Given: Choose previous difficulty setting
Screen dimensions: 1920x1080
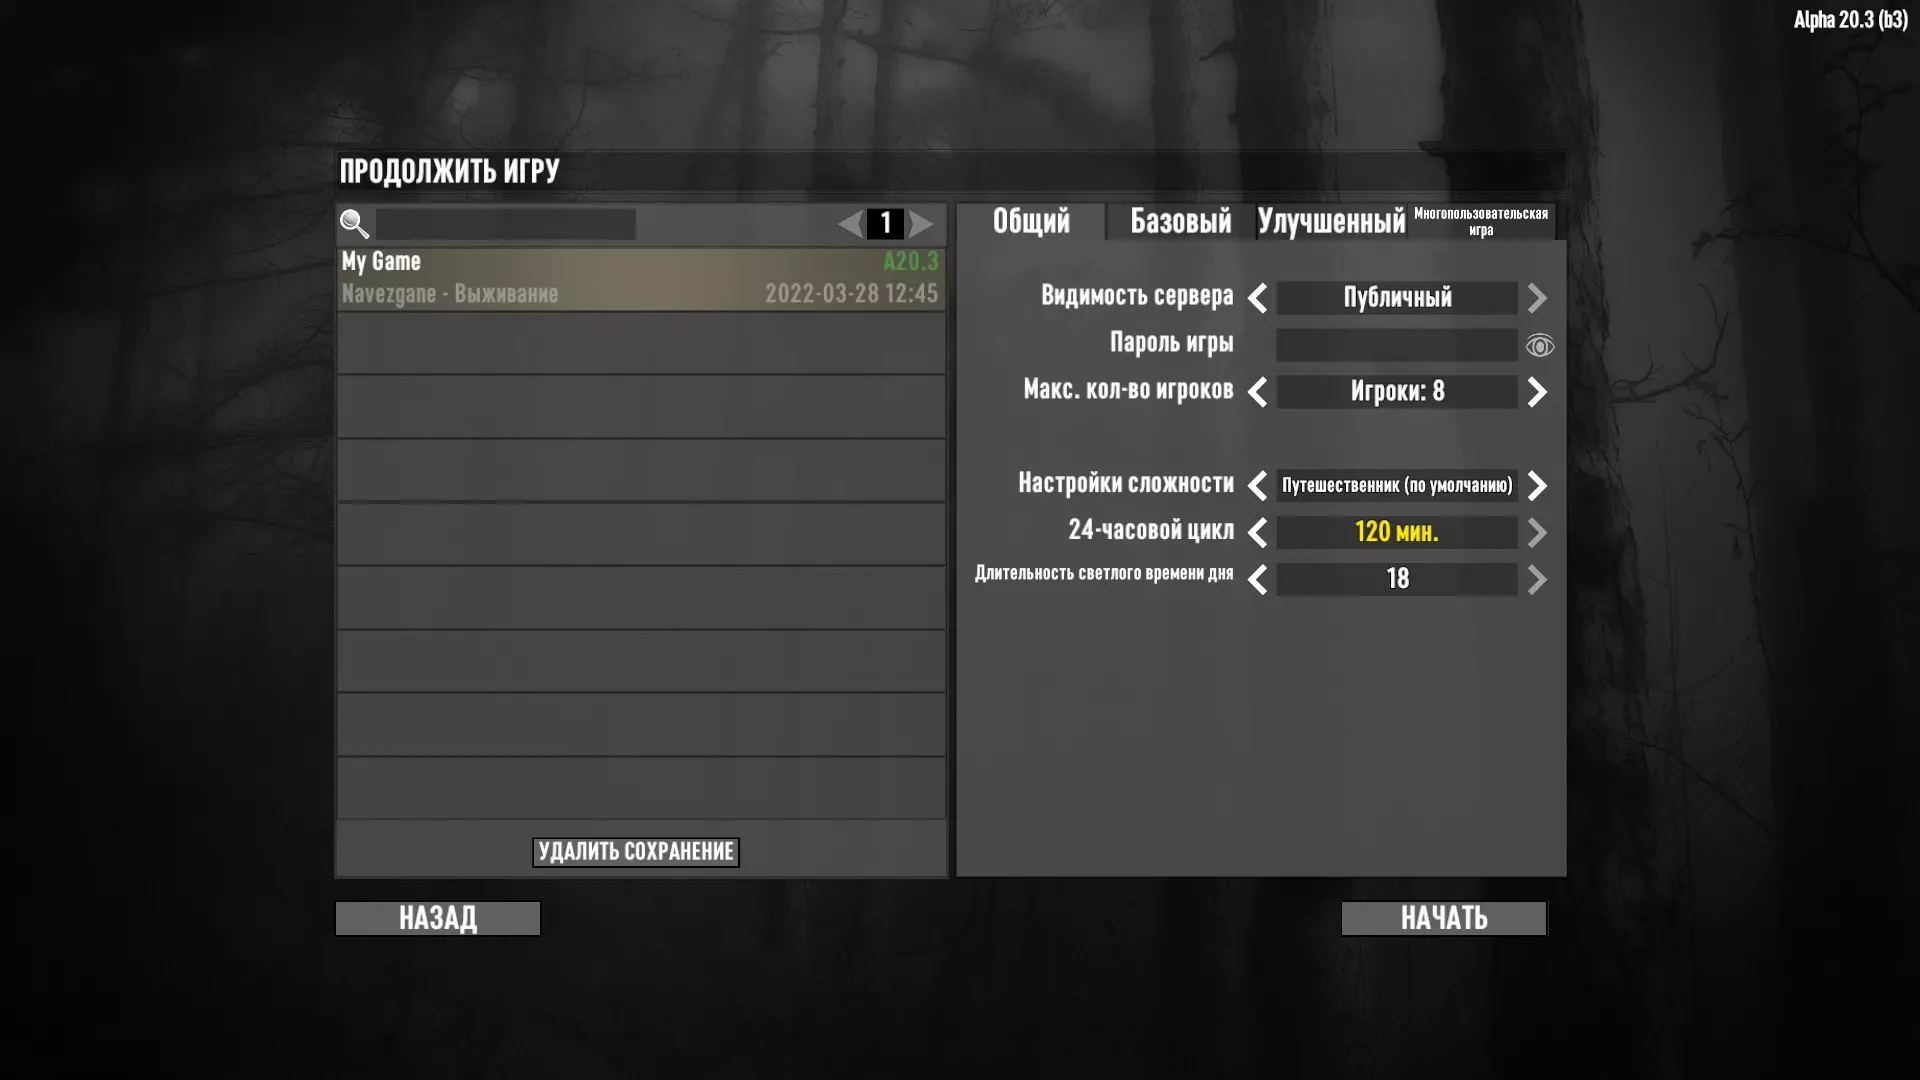Looking at the screenshot, I should [1258, 486].
